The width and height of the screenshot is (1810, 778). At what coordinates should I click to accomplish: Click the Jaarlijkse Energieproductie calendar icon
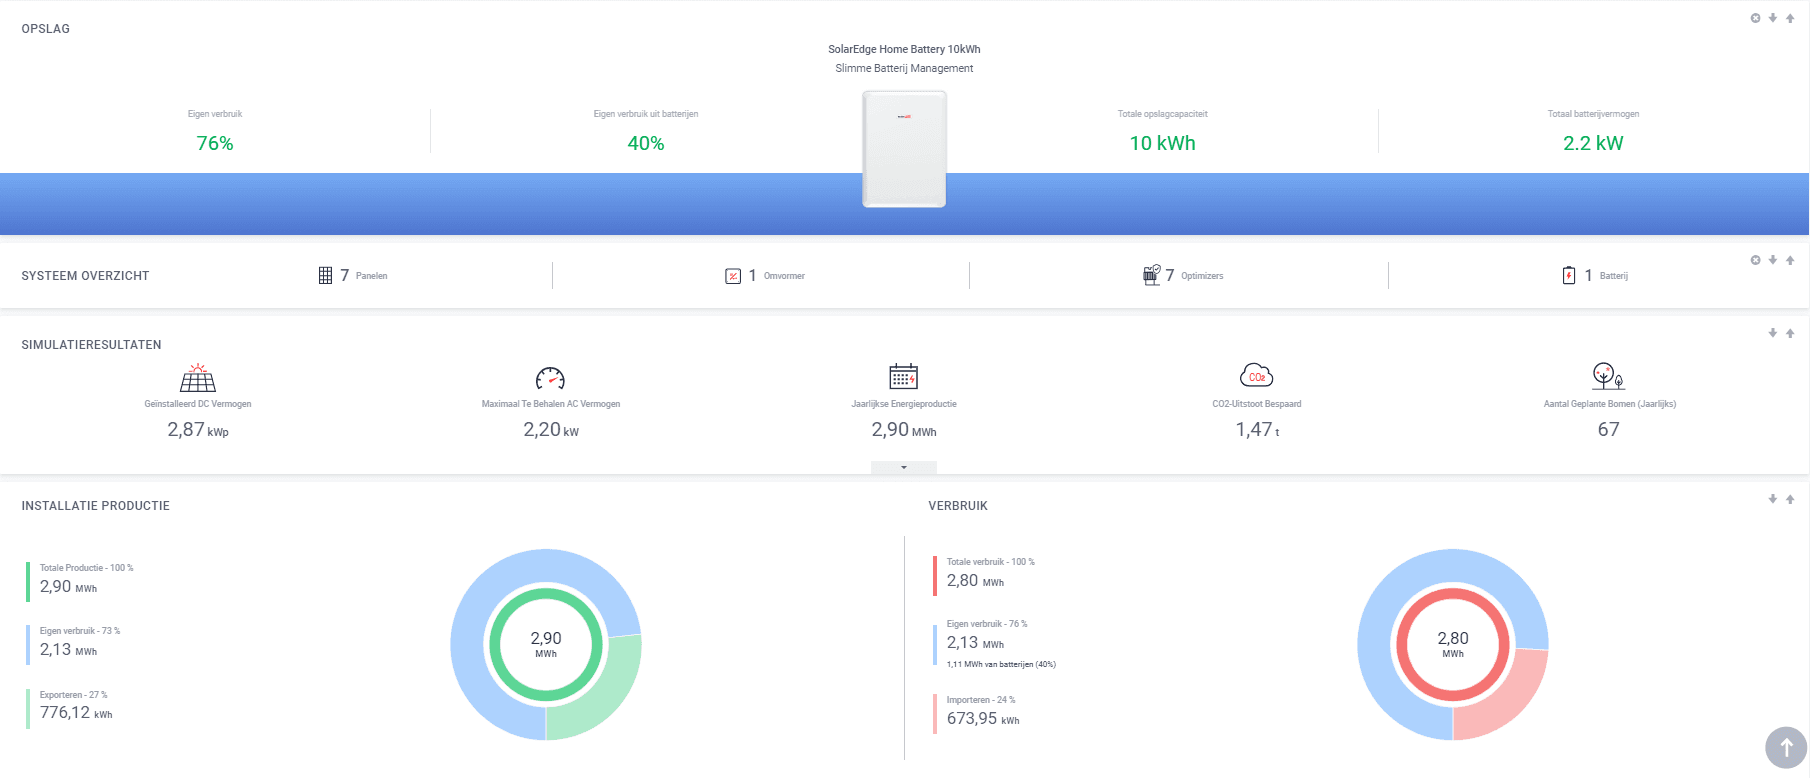pyautogui.click(x=904, y=376)
